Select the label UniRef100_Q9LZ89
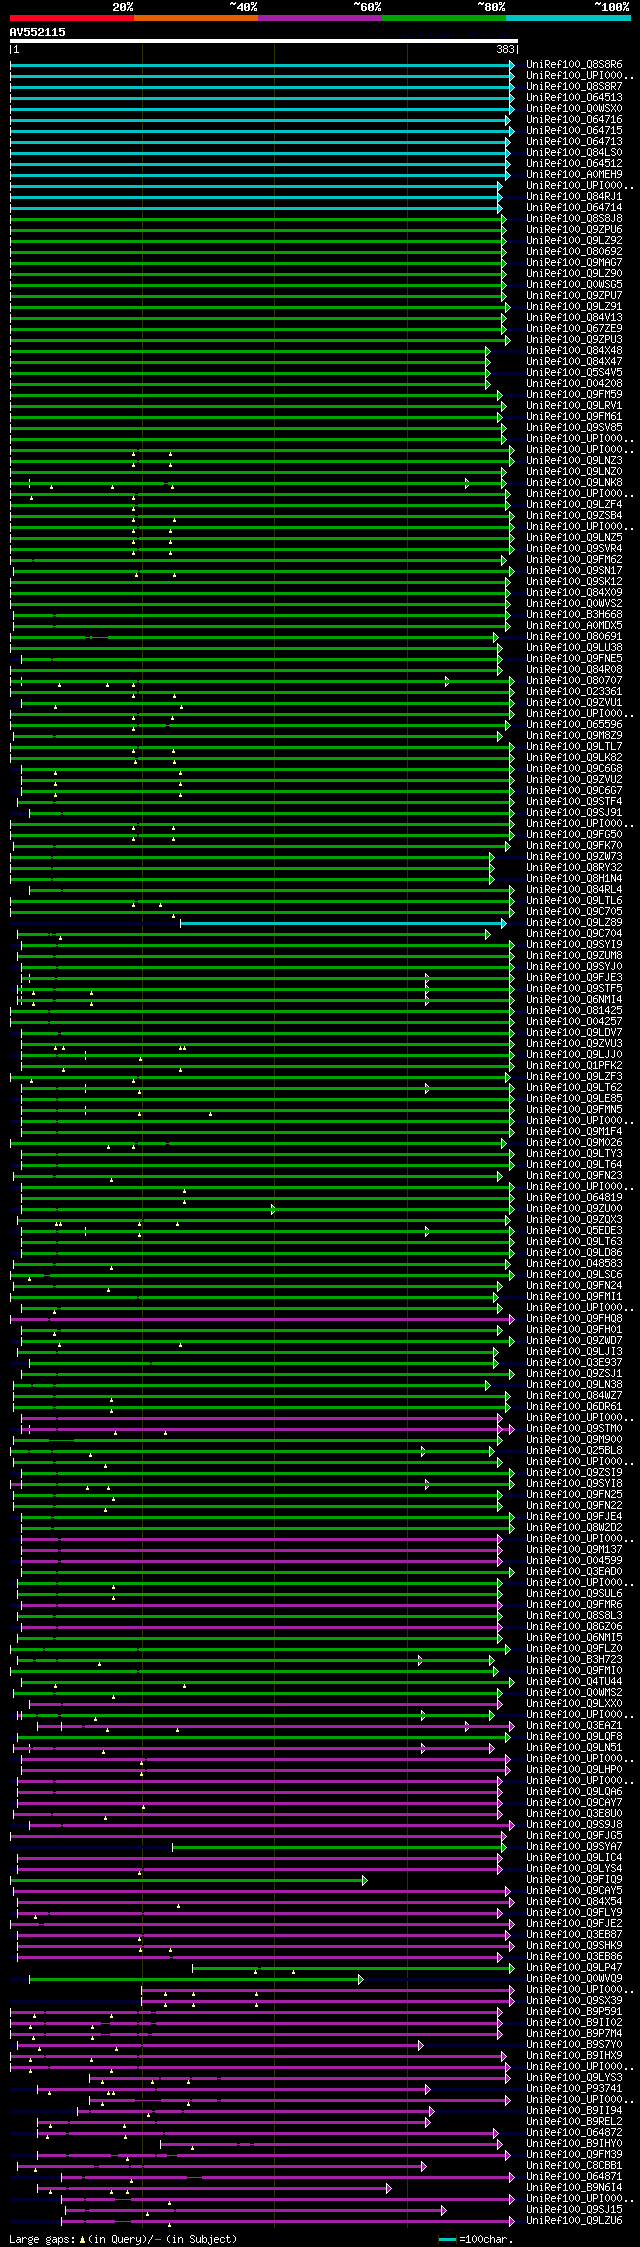 pyautogui.click(x=574, y=923)
